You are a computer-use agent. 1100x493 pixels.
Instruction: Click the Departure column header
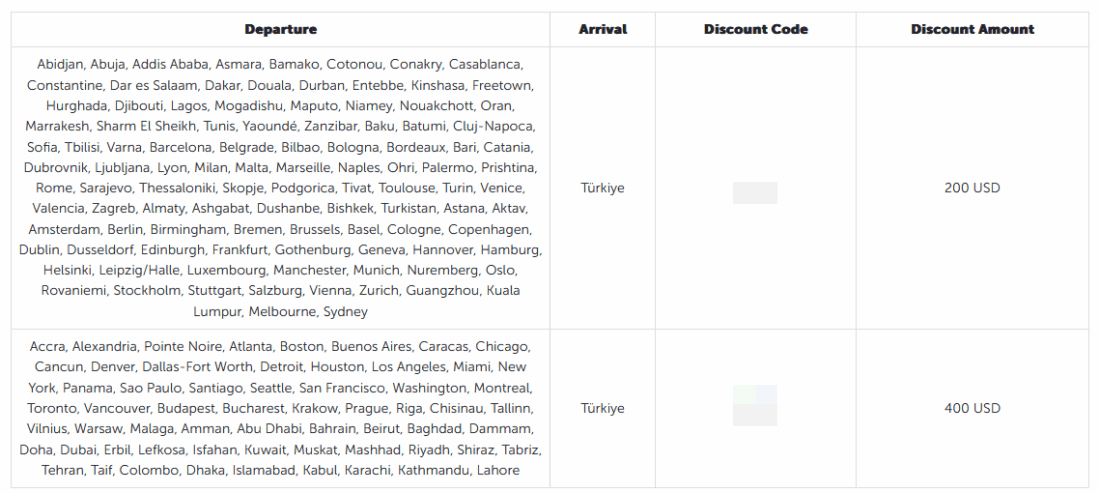280,30
